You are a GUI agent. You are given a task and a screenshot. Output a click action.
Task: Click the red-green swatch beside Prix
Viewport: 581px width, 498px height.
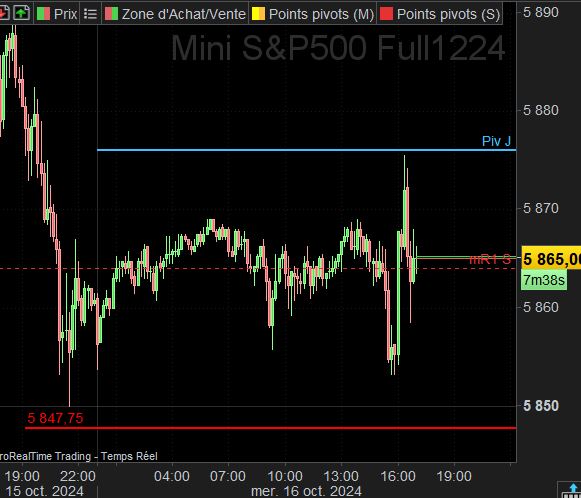pyautogui.click(x=43, y=14)
